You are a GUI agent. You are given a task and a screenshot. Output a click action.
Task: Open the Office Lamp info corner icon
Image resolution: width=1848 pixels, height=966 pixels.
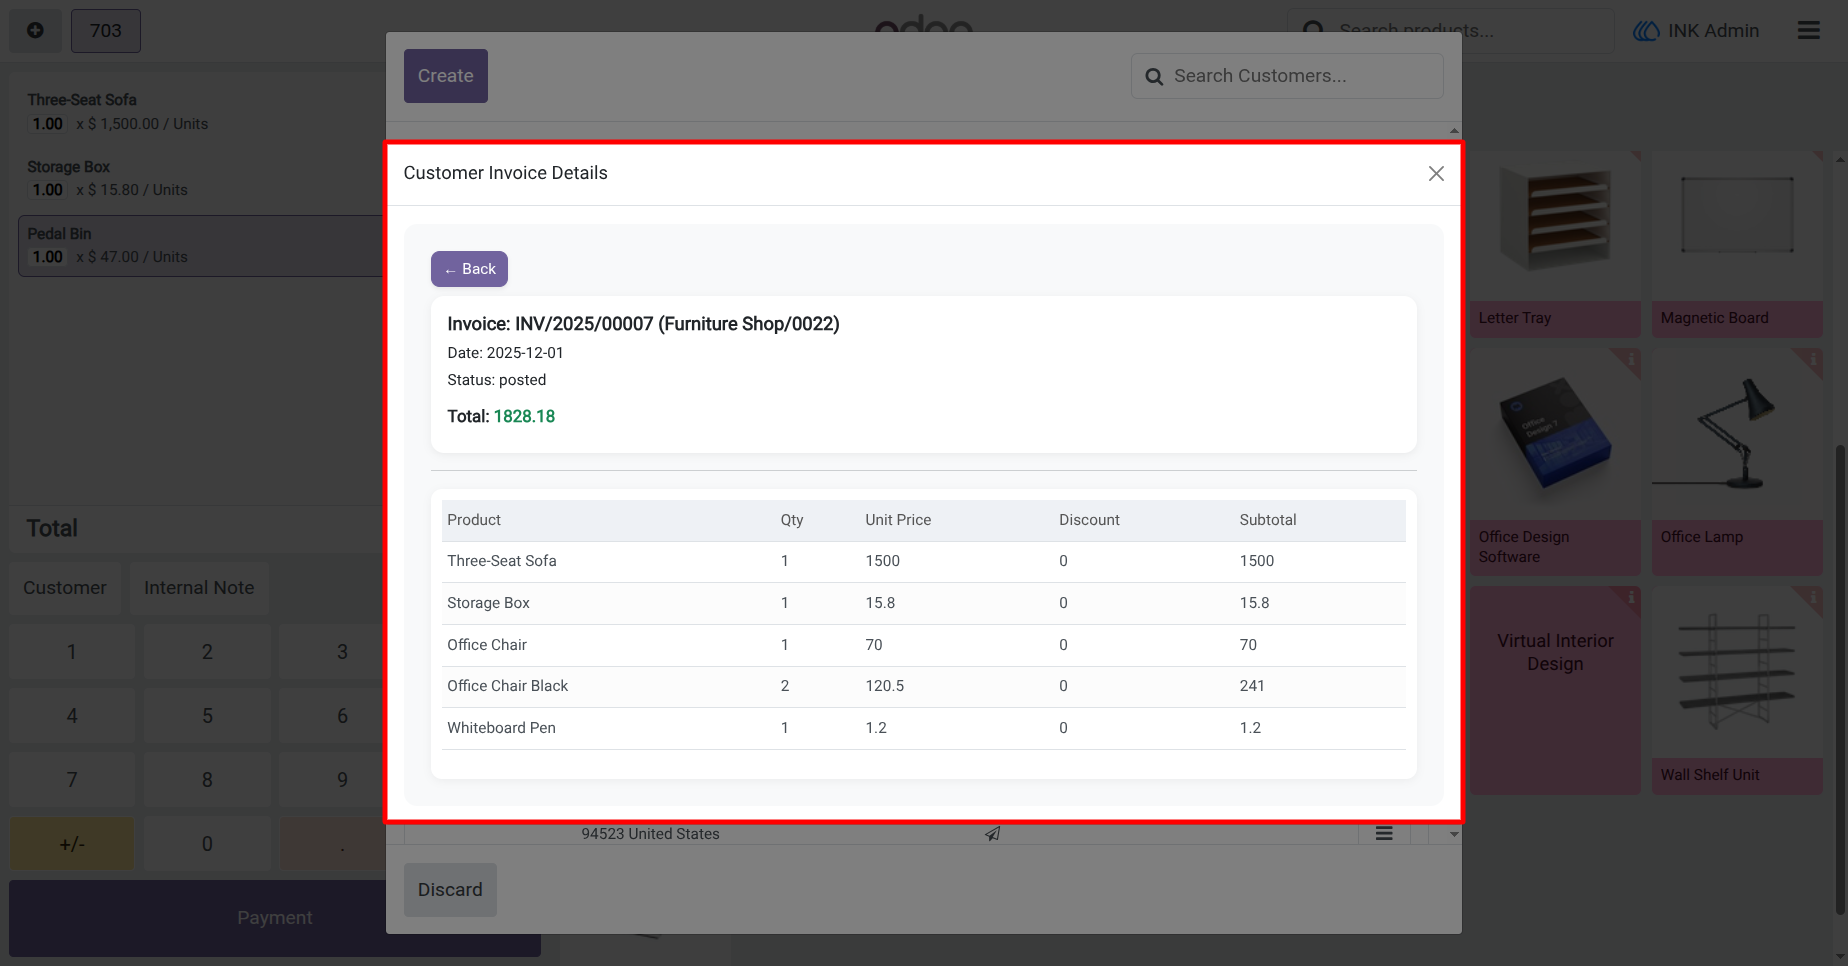[x=1811, y=360]
